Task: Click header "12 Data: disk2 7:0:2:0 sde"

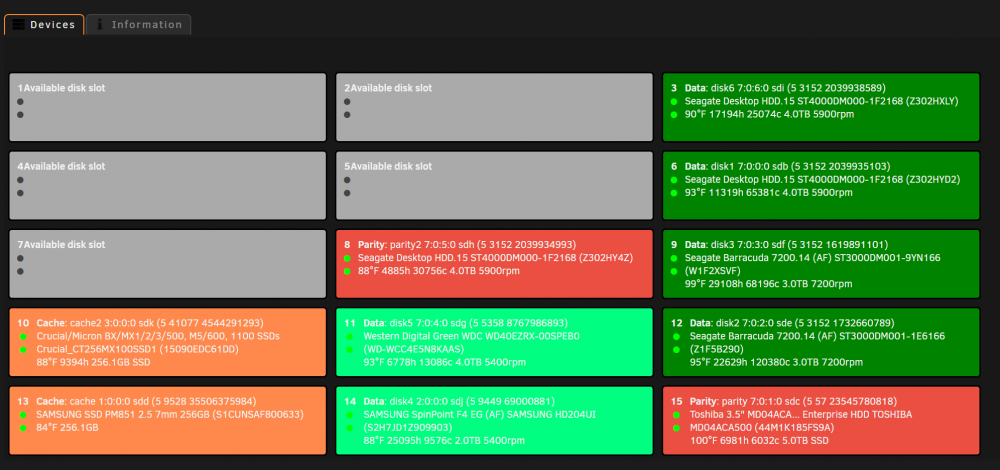Action: pyautogui.click(x=779, y=323)
